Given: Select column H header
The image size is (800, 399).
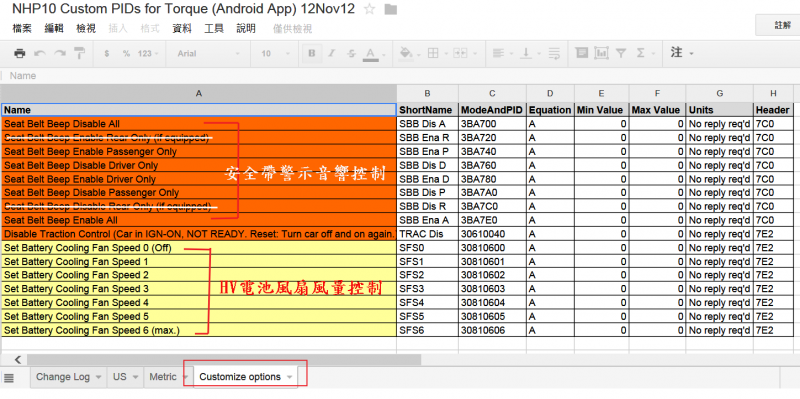Looking at the screenshot, I should tap(773, 93).
